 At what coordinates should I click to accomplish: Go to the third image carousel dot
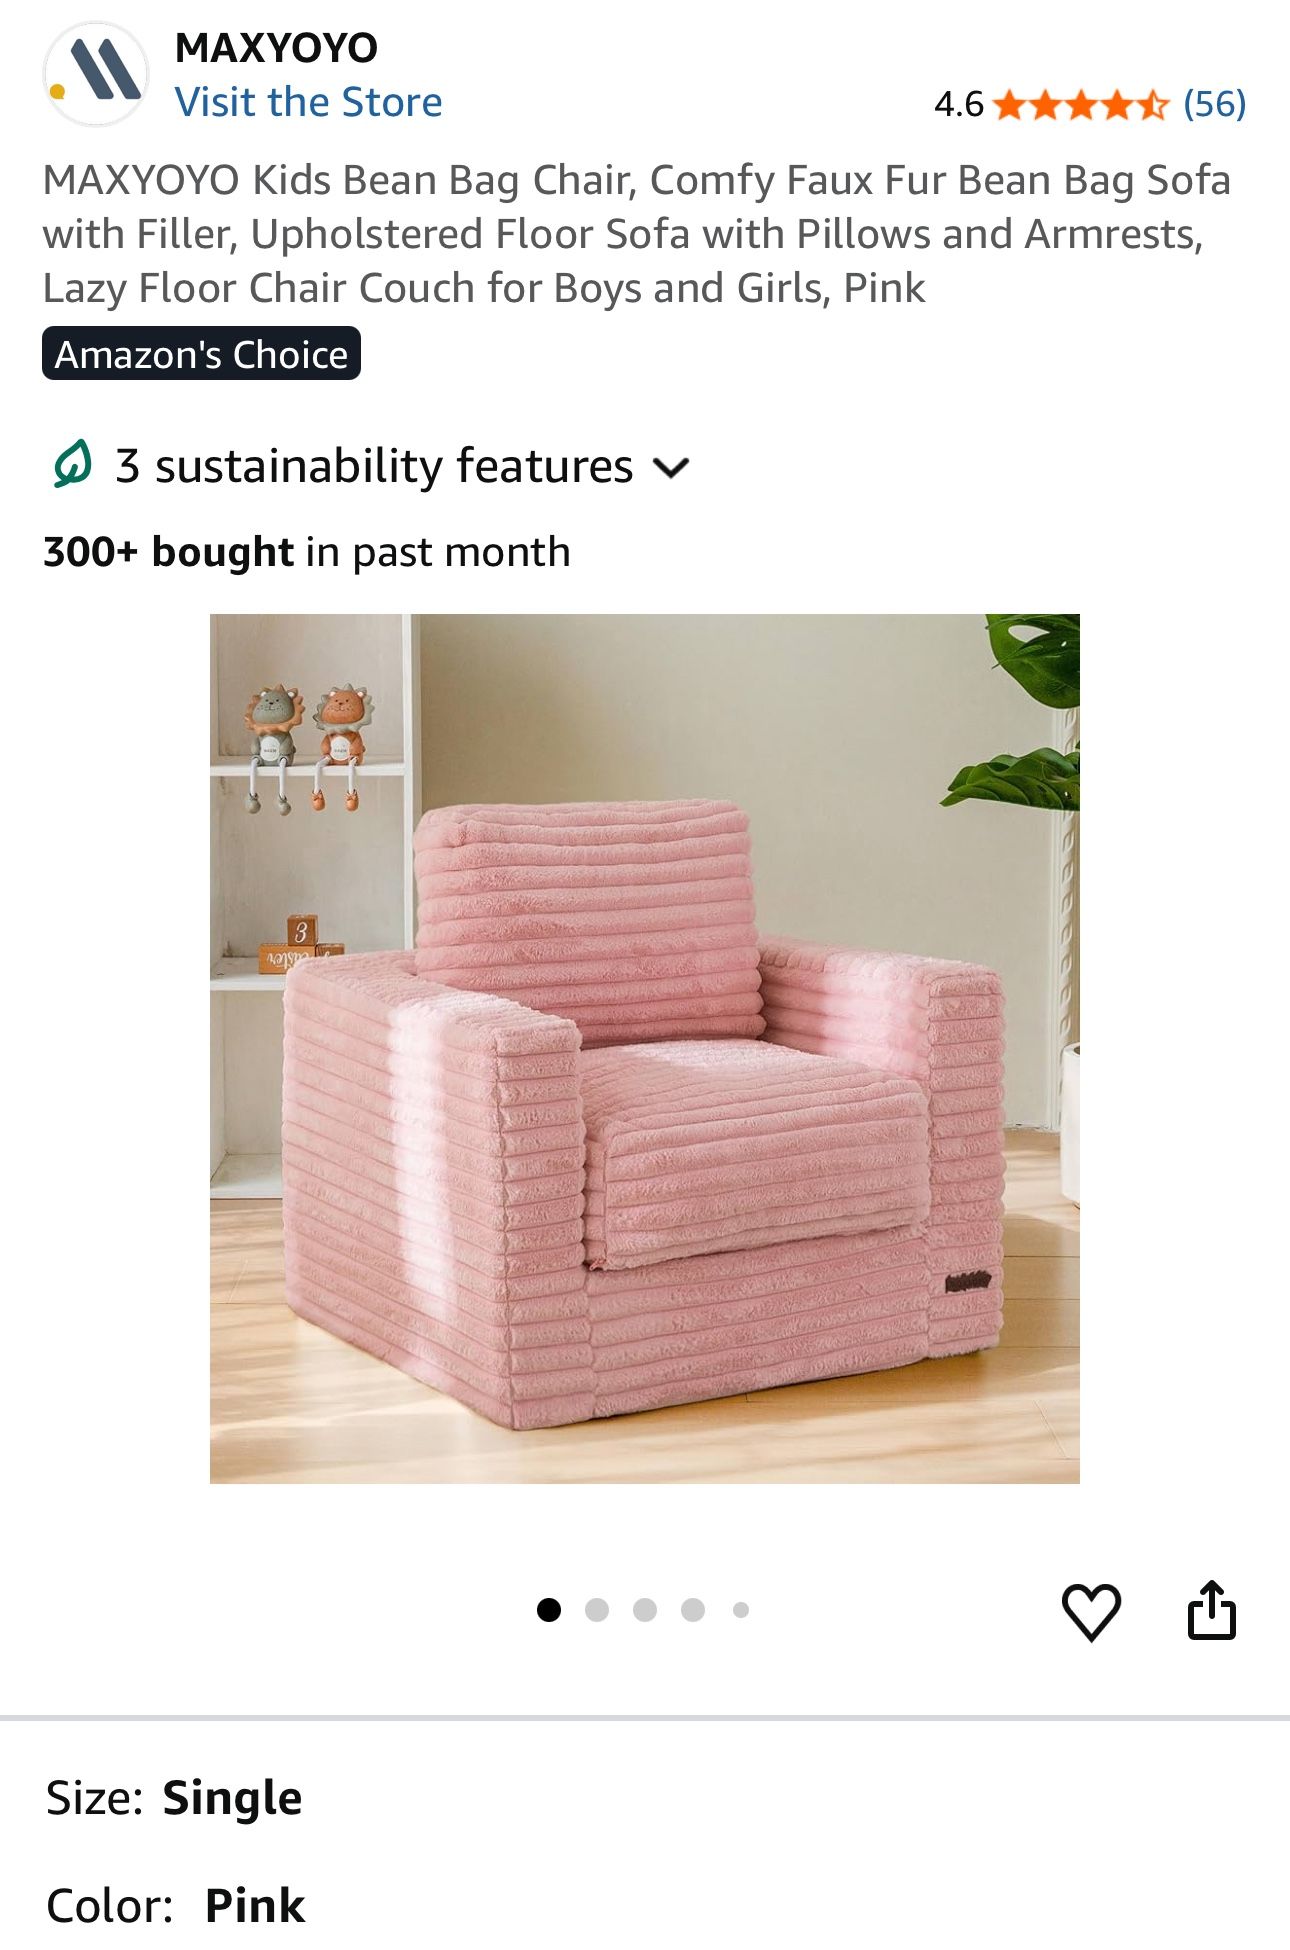click(x=645, y=1610)
